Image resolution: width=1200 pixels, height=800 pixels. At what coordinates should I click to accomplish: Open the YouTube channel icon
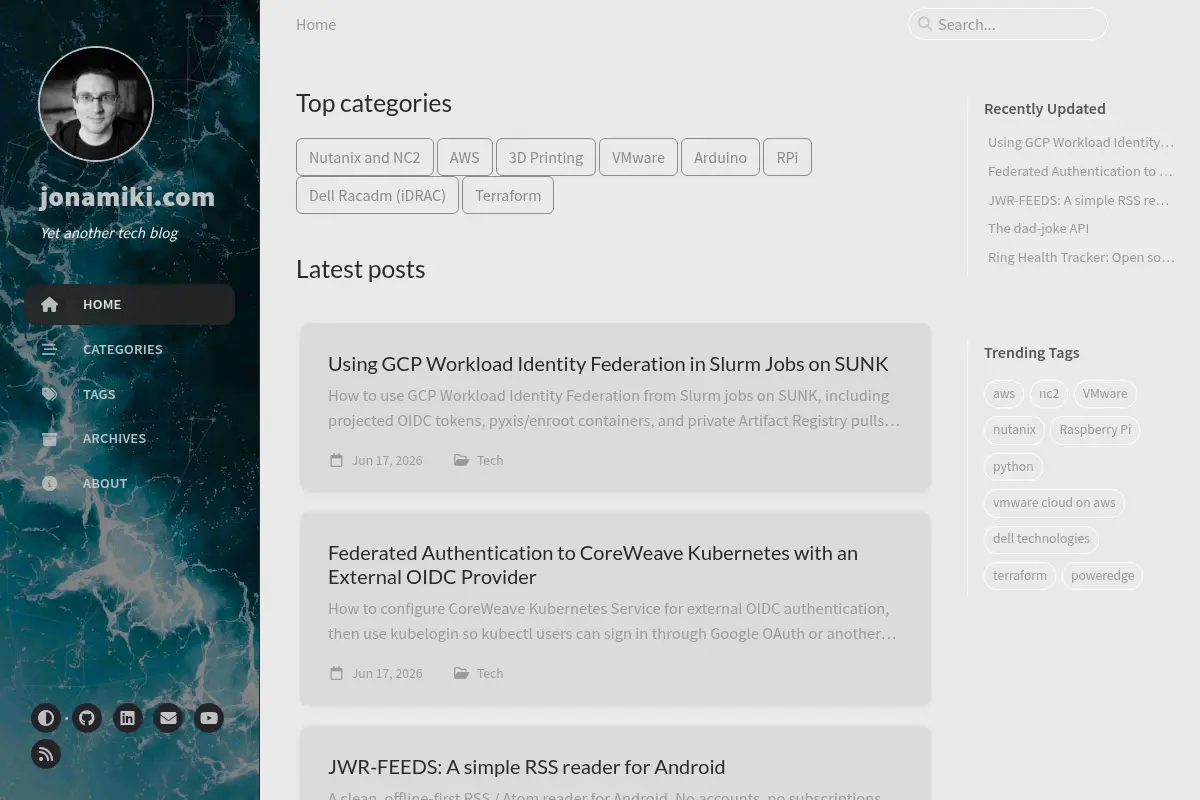[209, 718]
